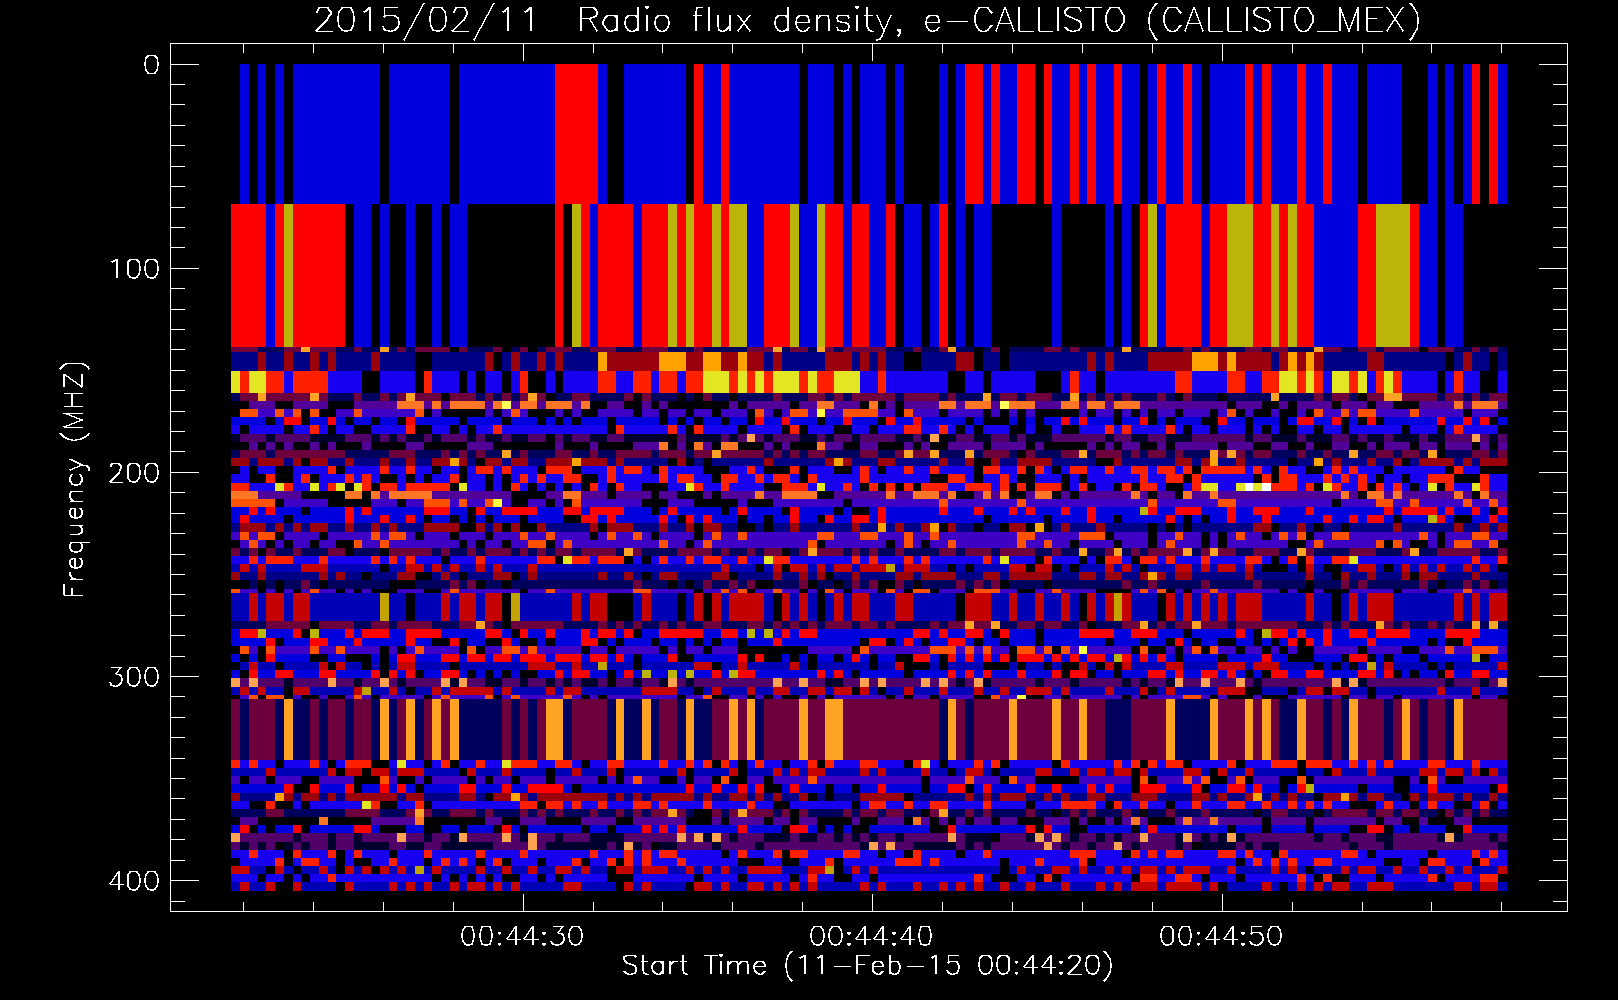Click the 400 frequency tick label

click(x=134, y=881)
